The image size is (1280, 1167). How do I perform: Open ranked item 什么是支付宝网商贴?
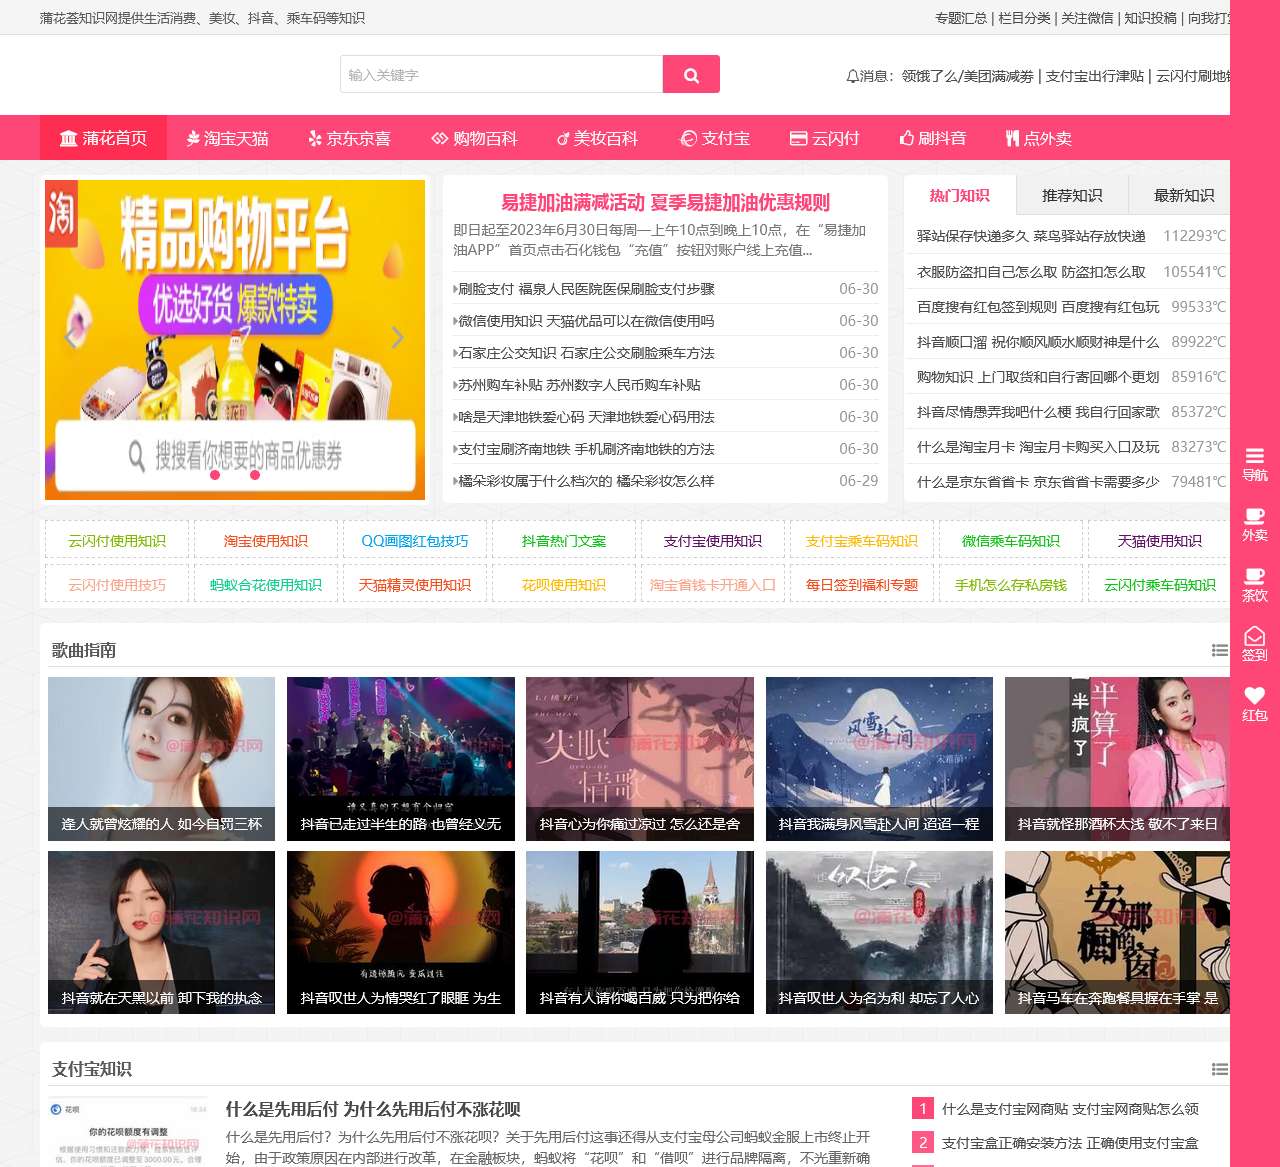1070,1109
